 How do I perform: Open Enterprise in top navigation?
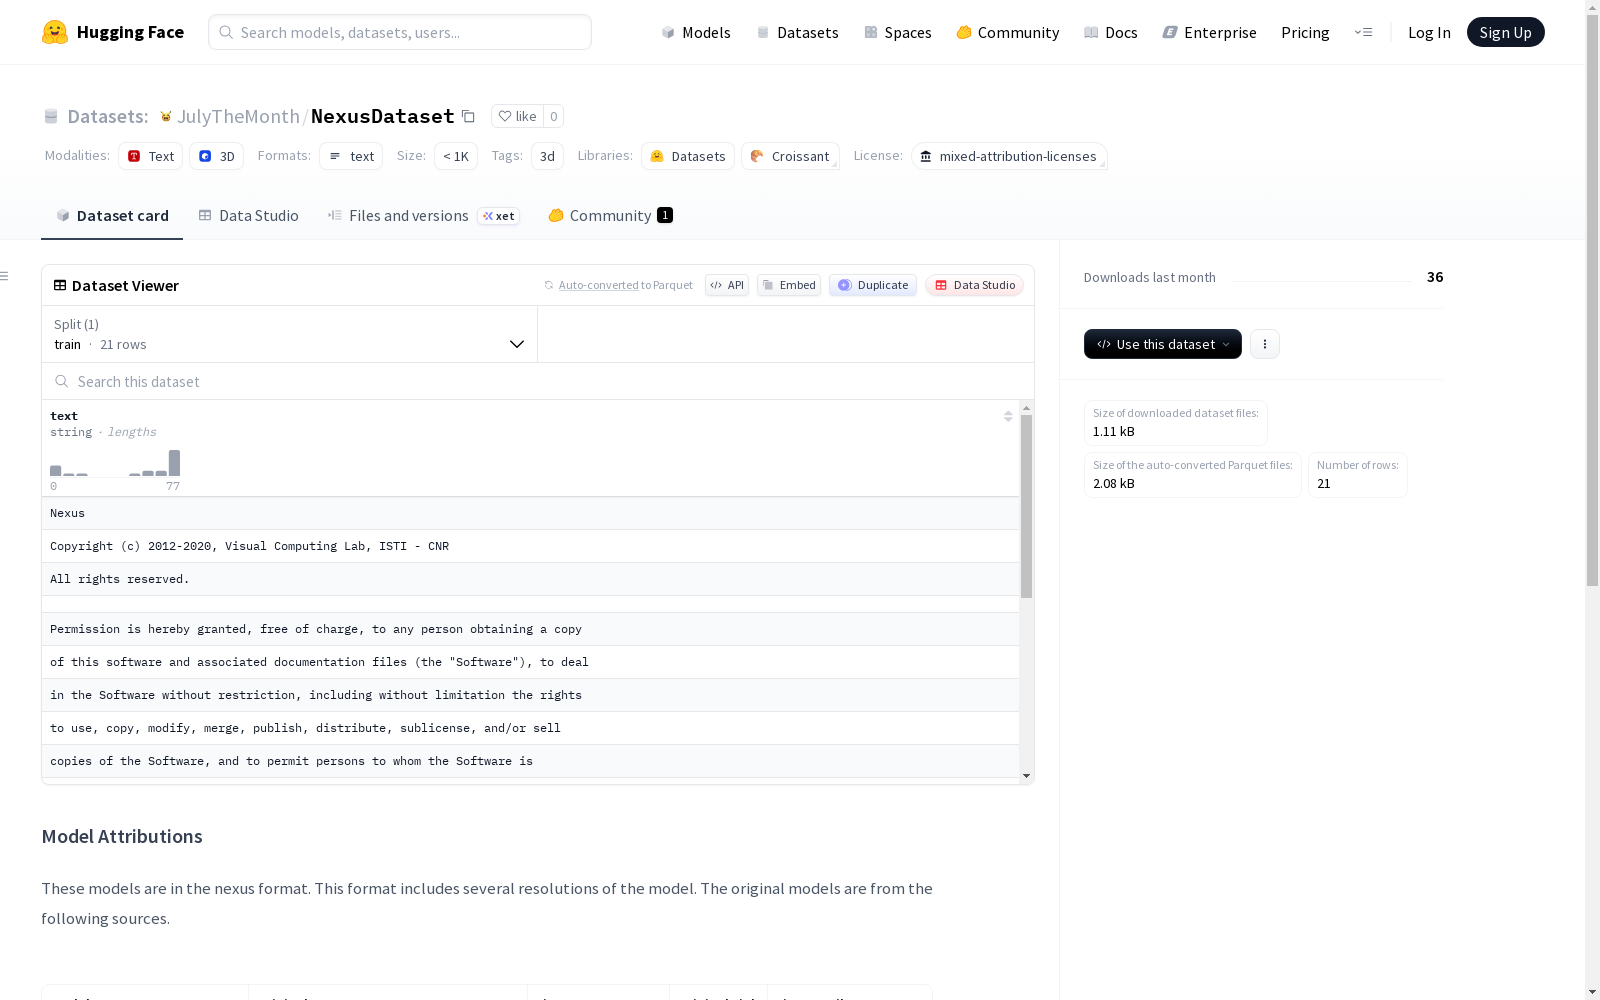(x=1210, y=32)
